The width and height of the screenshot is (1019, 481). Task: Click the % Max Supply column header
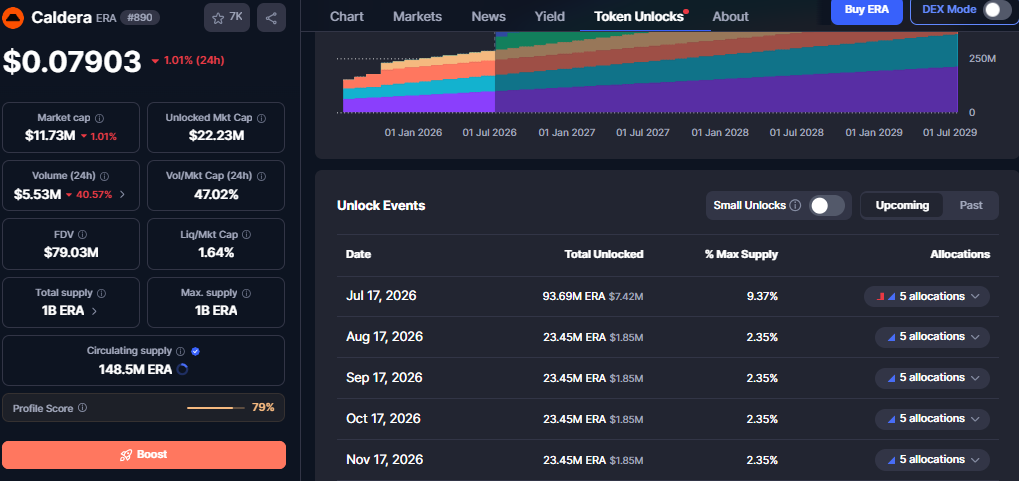tap(742, 254)
